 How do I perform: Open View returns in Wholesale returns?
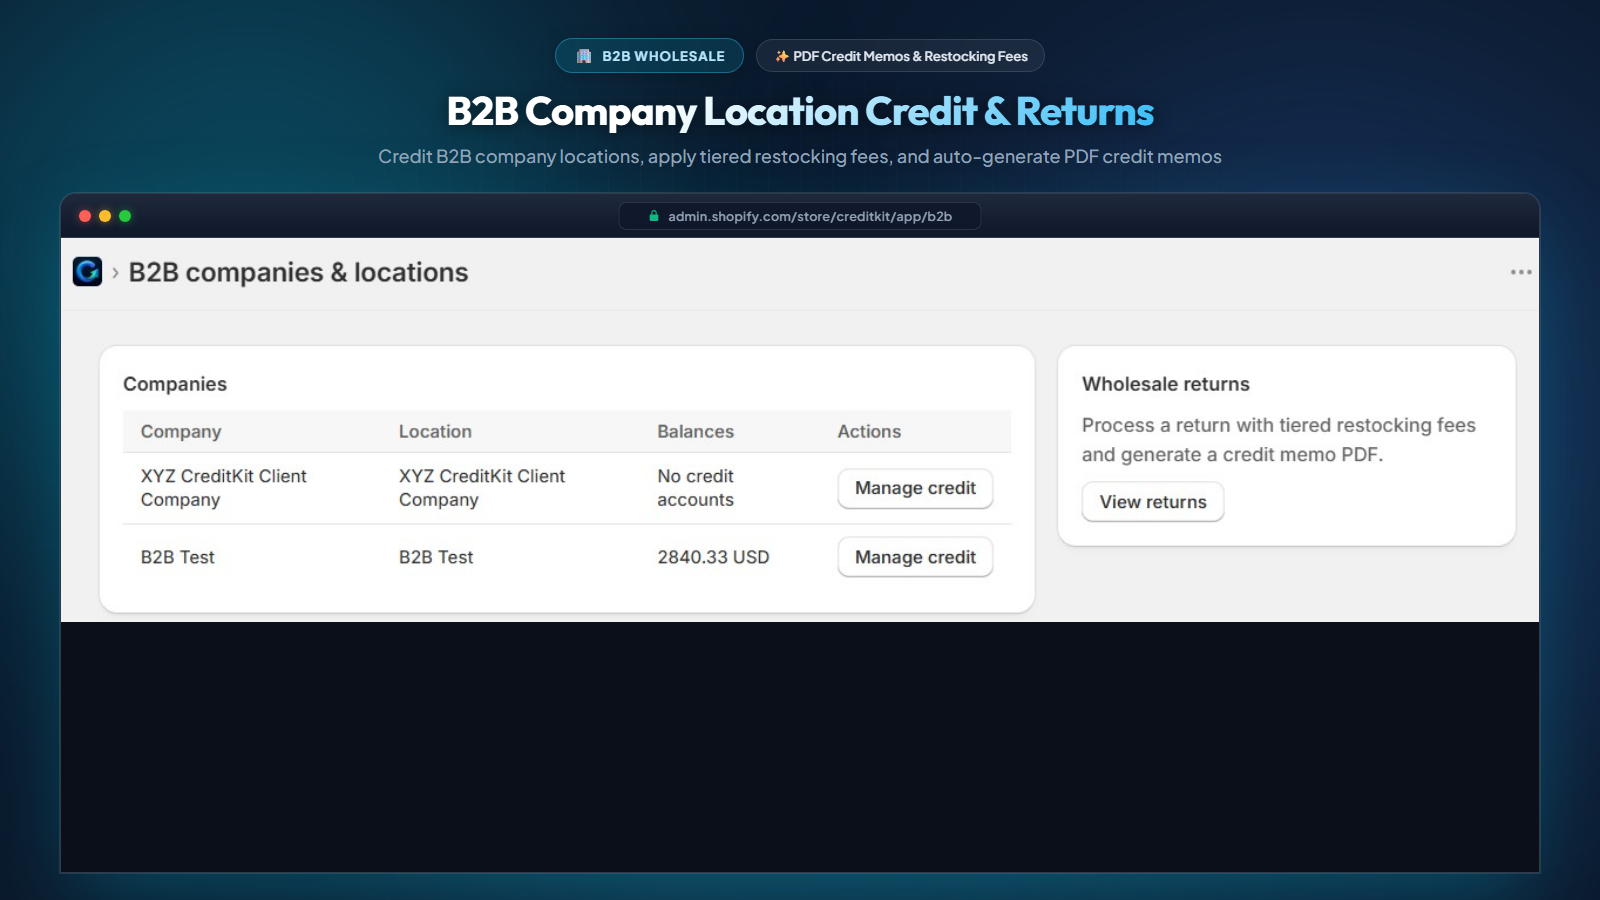(1153, 502)
